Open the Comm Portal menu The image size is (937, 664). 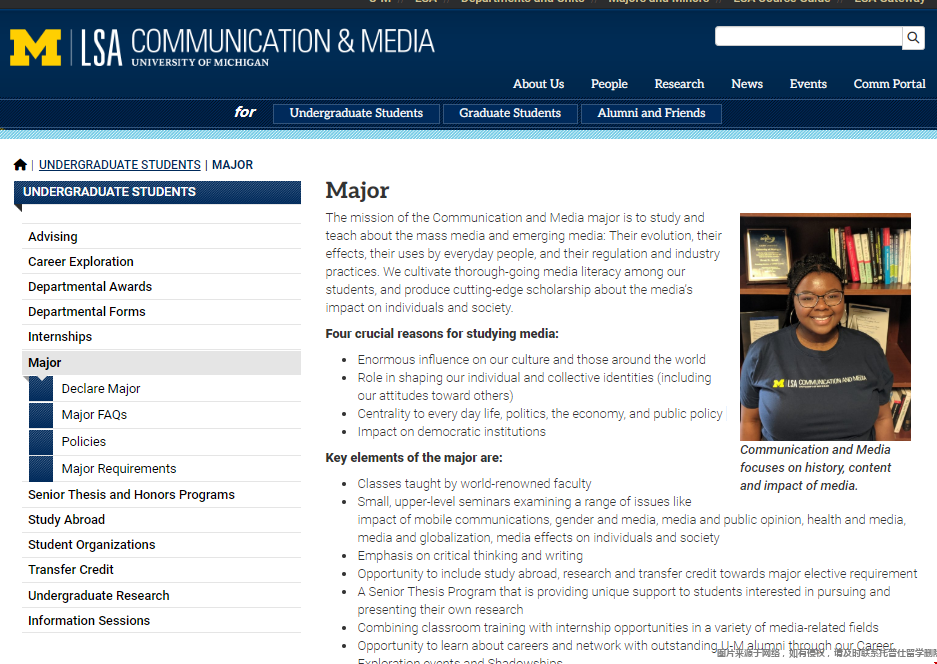(x=889, y=84)
